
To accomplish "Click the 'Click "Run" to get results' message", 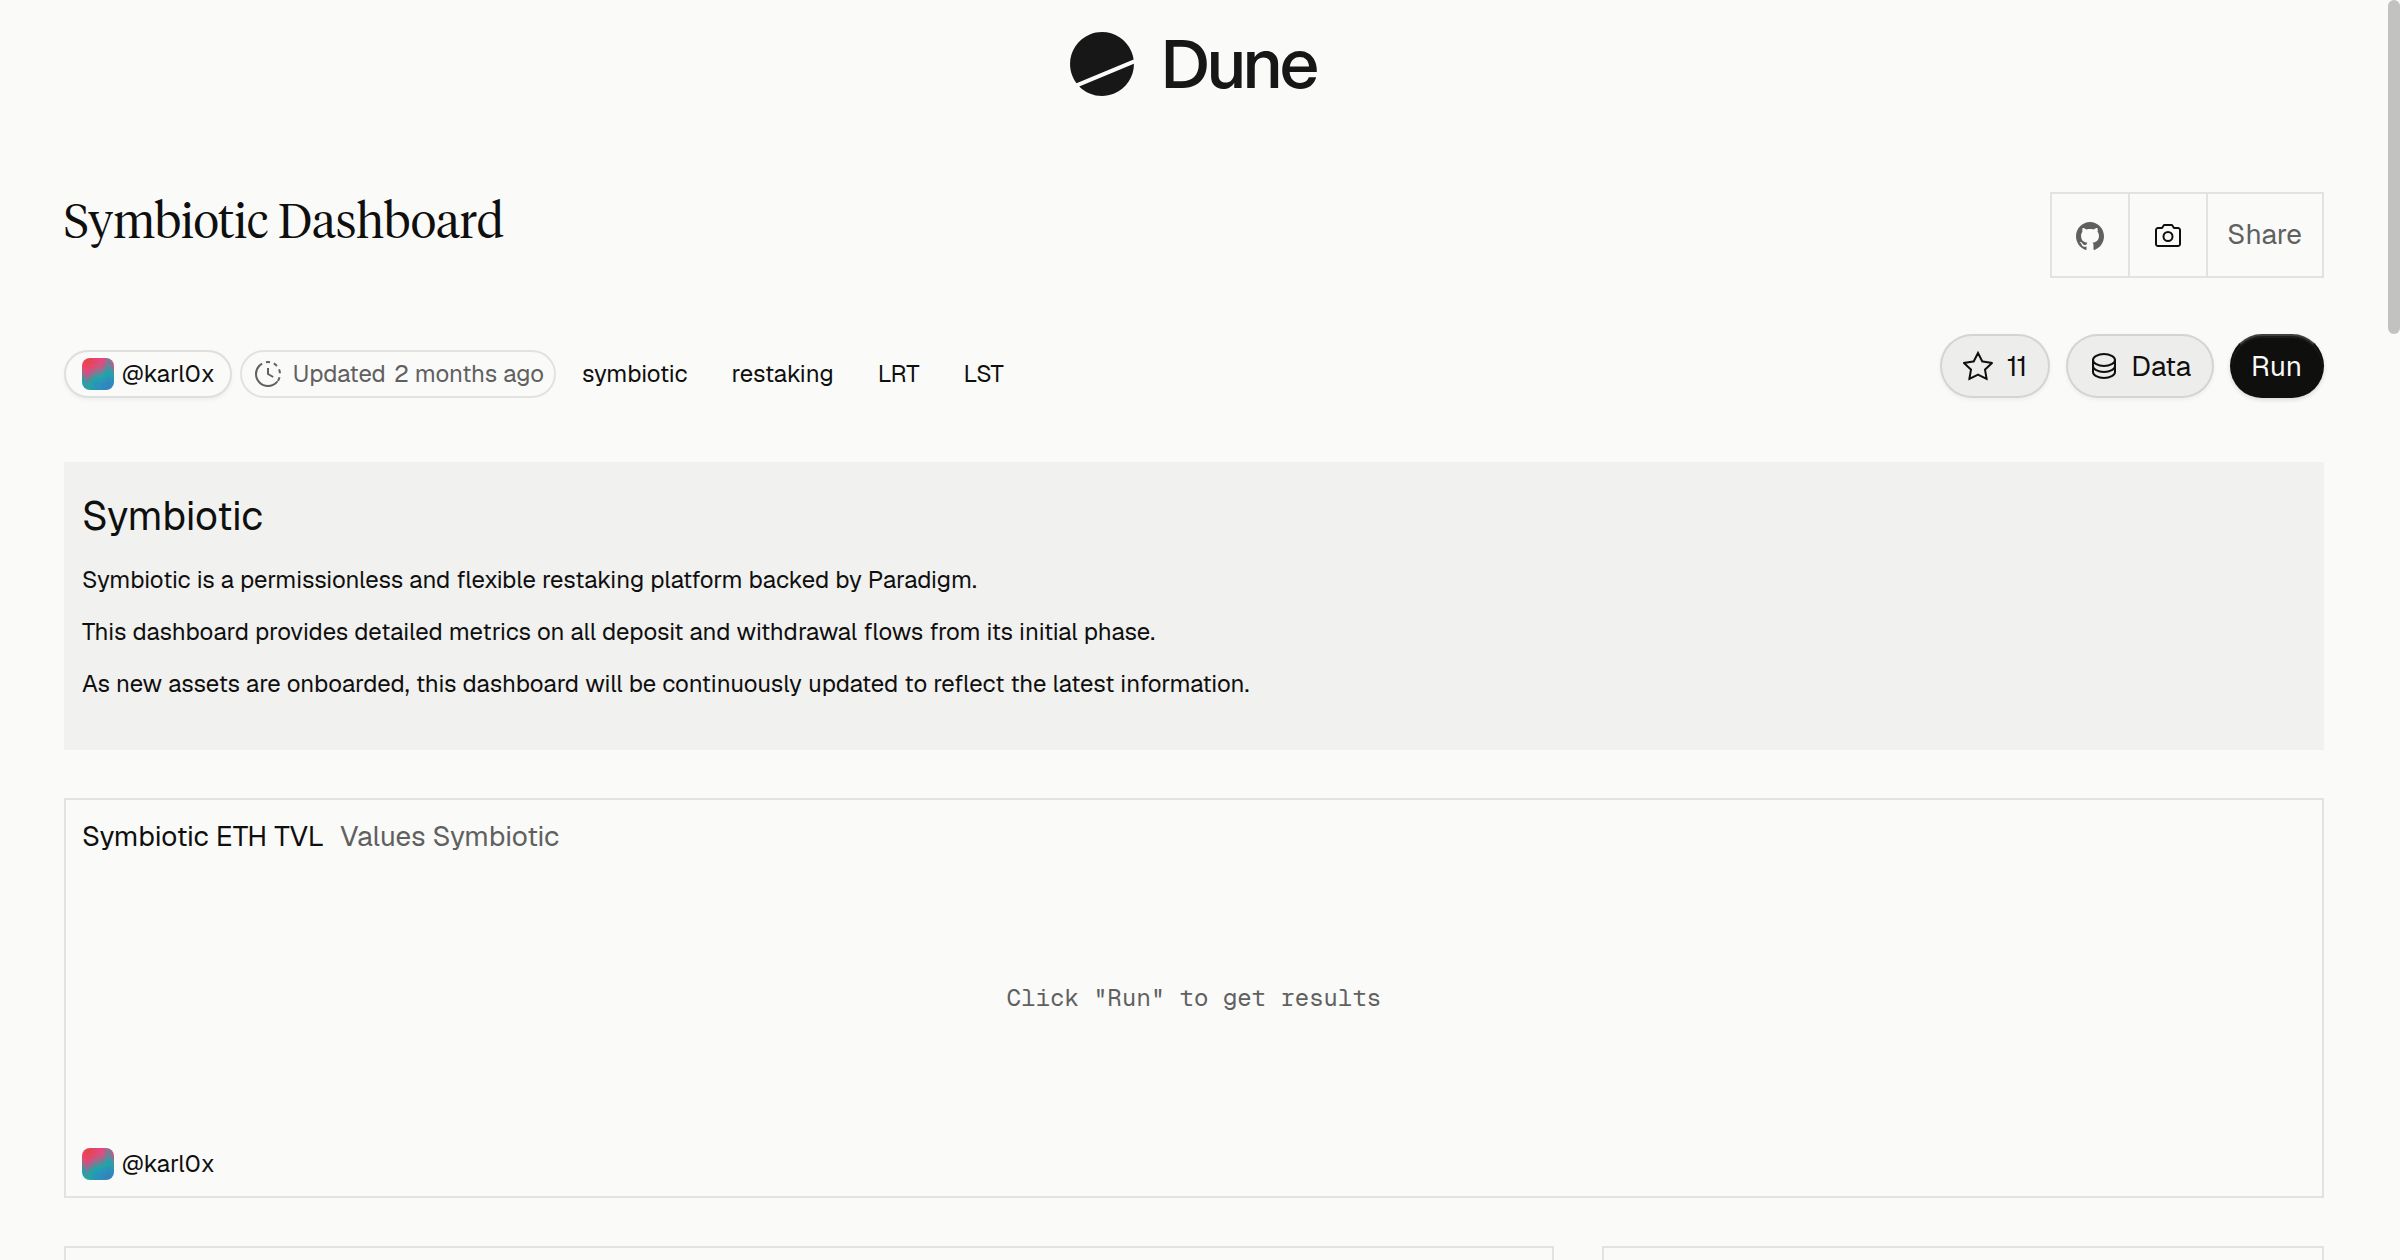I will pyautogui.click(x=1193, y=998).
